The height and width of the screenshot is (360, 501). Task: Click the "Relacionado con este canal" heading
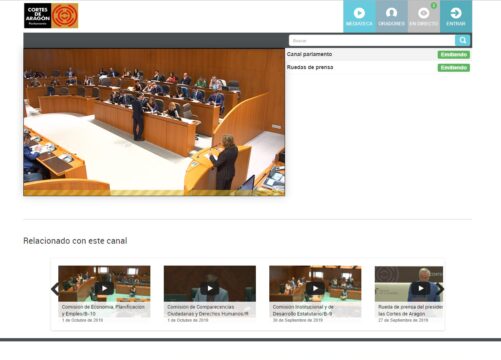tap(75, 241)
